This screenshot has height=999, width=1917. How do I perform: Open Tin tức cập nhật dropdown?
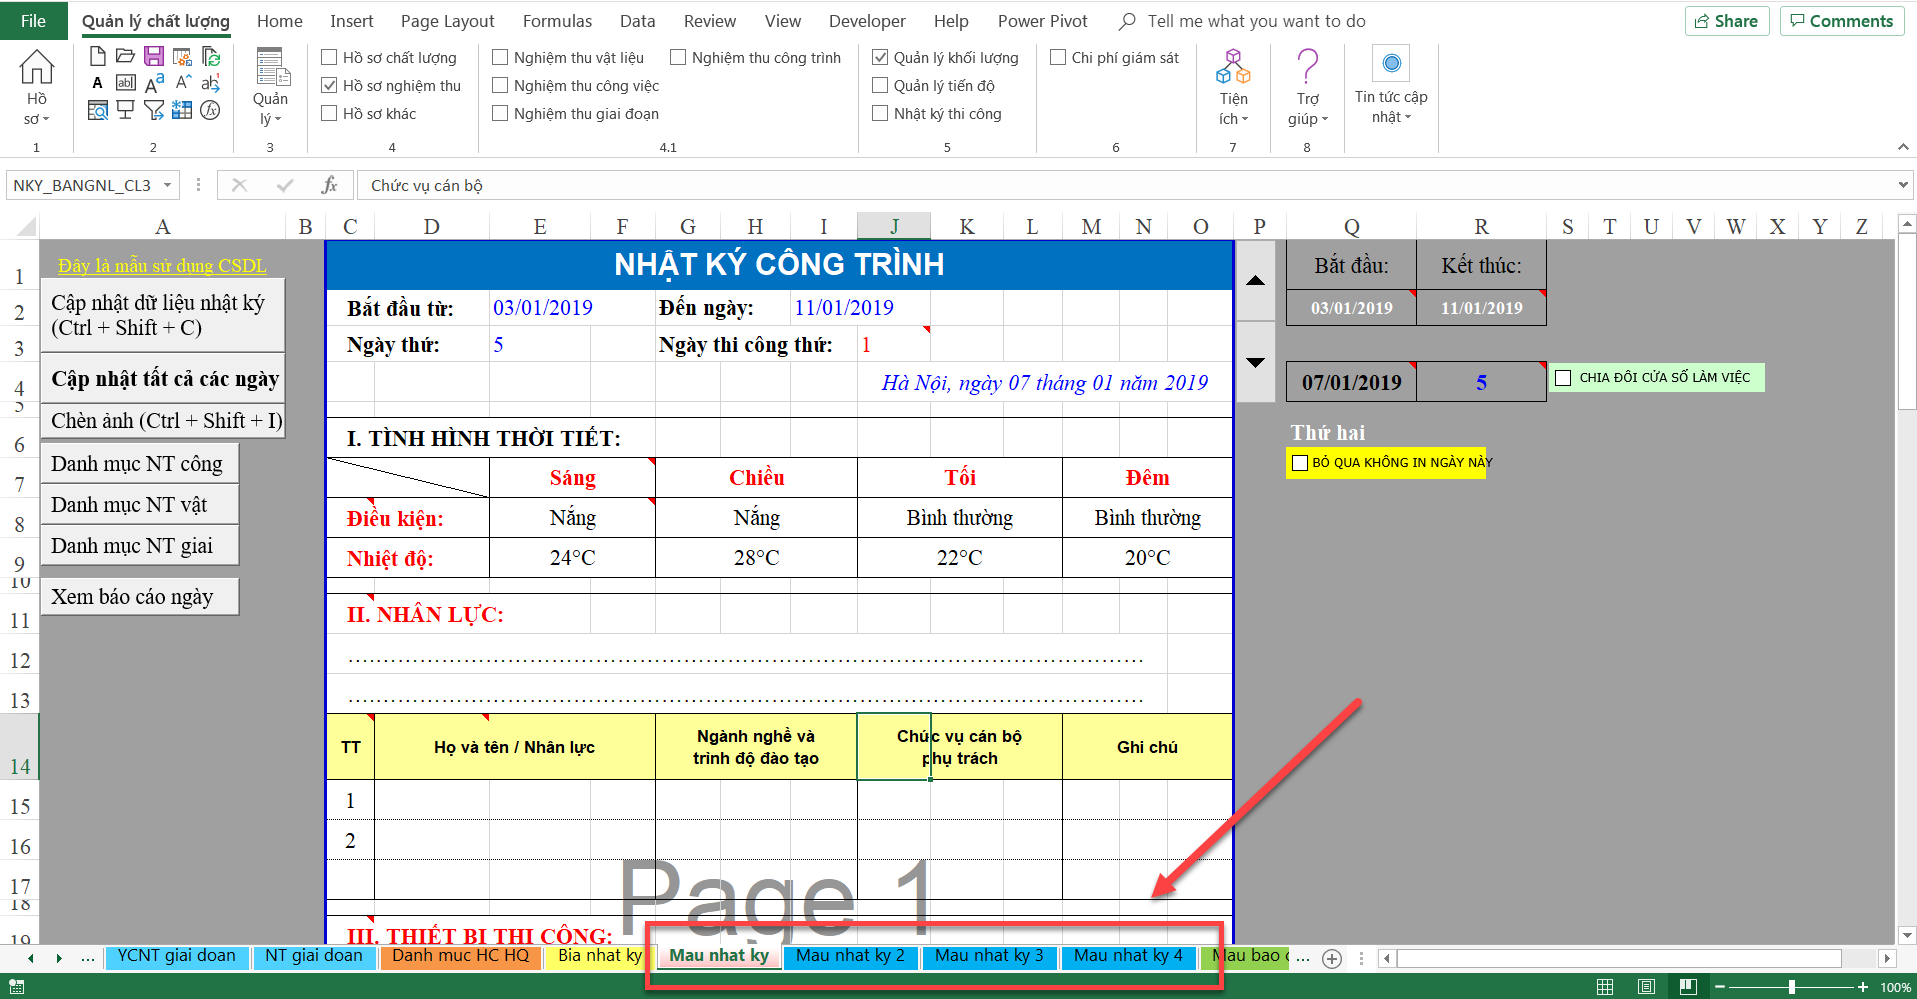click(1391, 86)
